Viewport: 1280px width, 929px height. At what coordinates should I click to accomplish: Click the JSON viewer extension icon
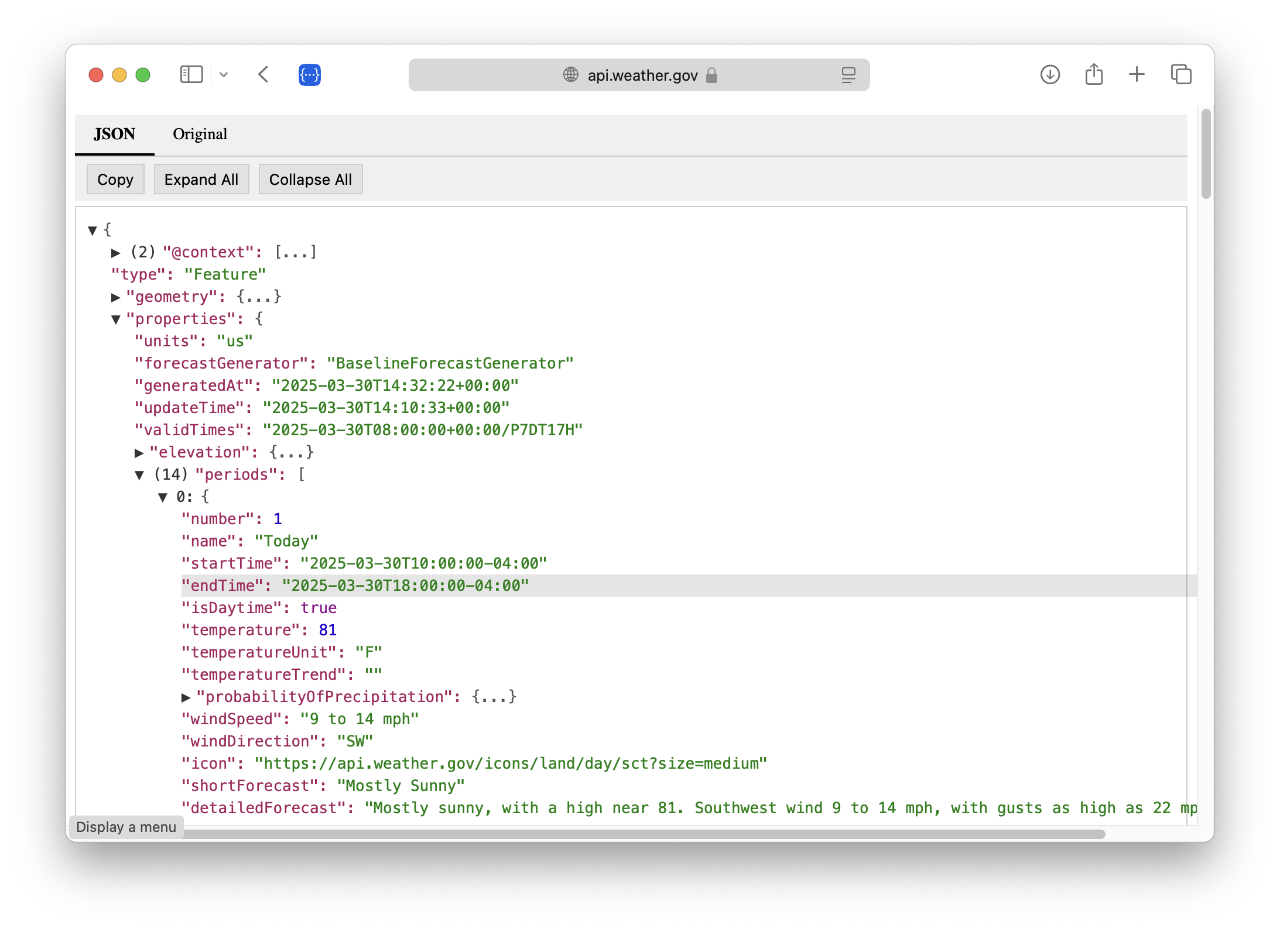pos(309,74)
